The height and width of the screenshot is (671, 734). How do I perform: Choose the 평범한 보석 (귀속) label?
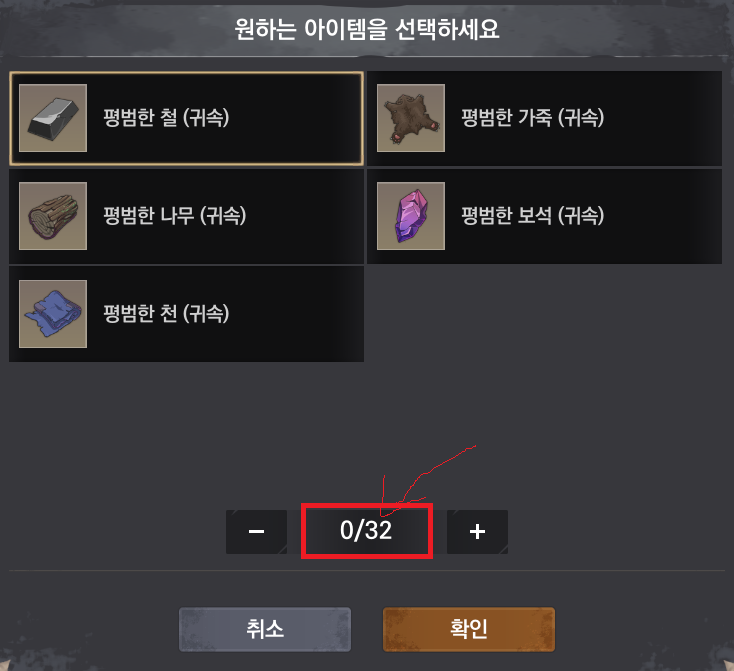click(533, 215)
